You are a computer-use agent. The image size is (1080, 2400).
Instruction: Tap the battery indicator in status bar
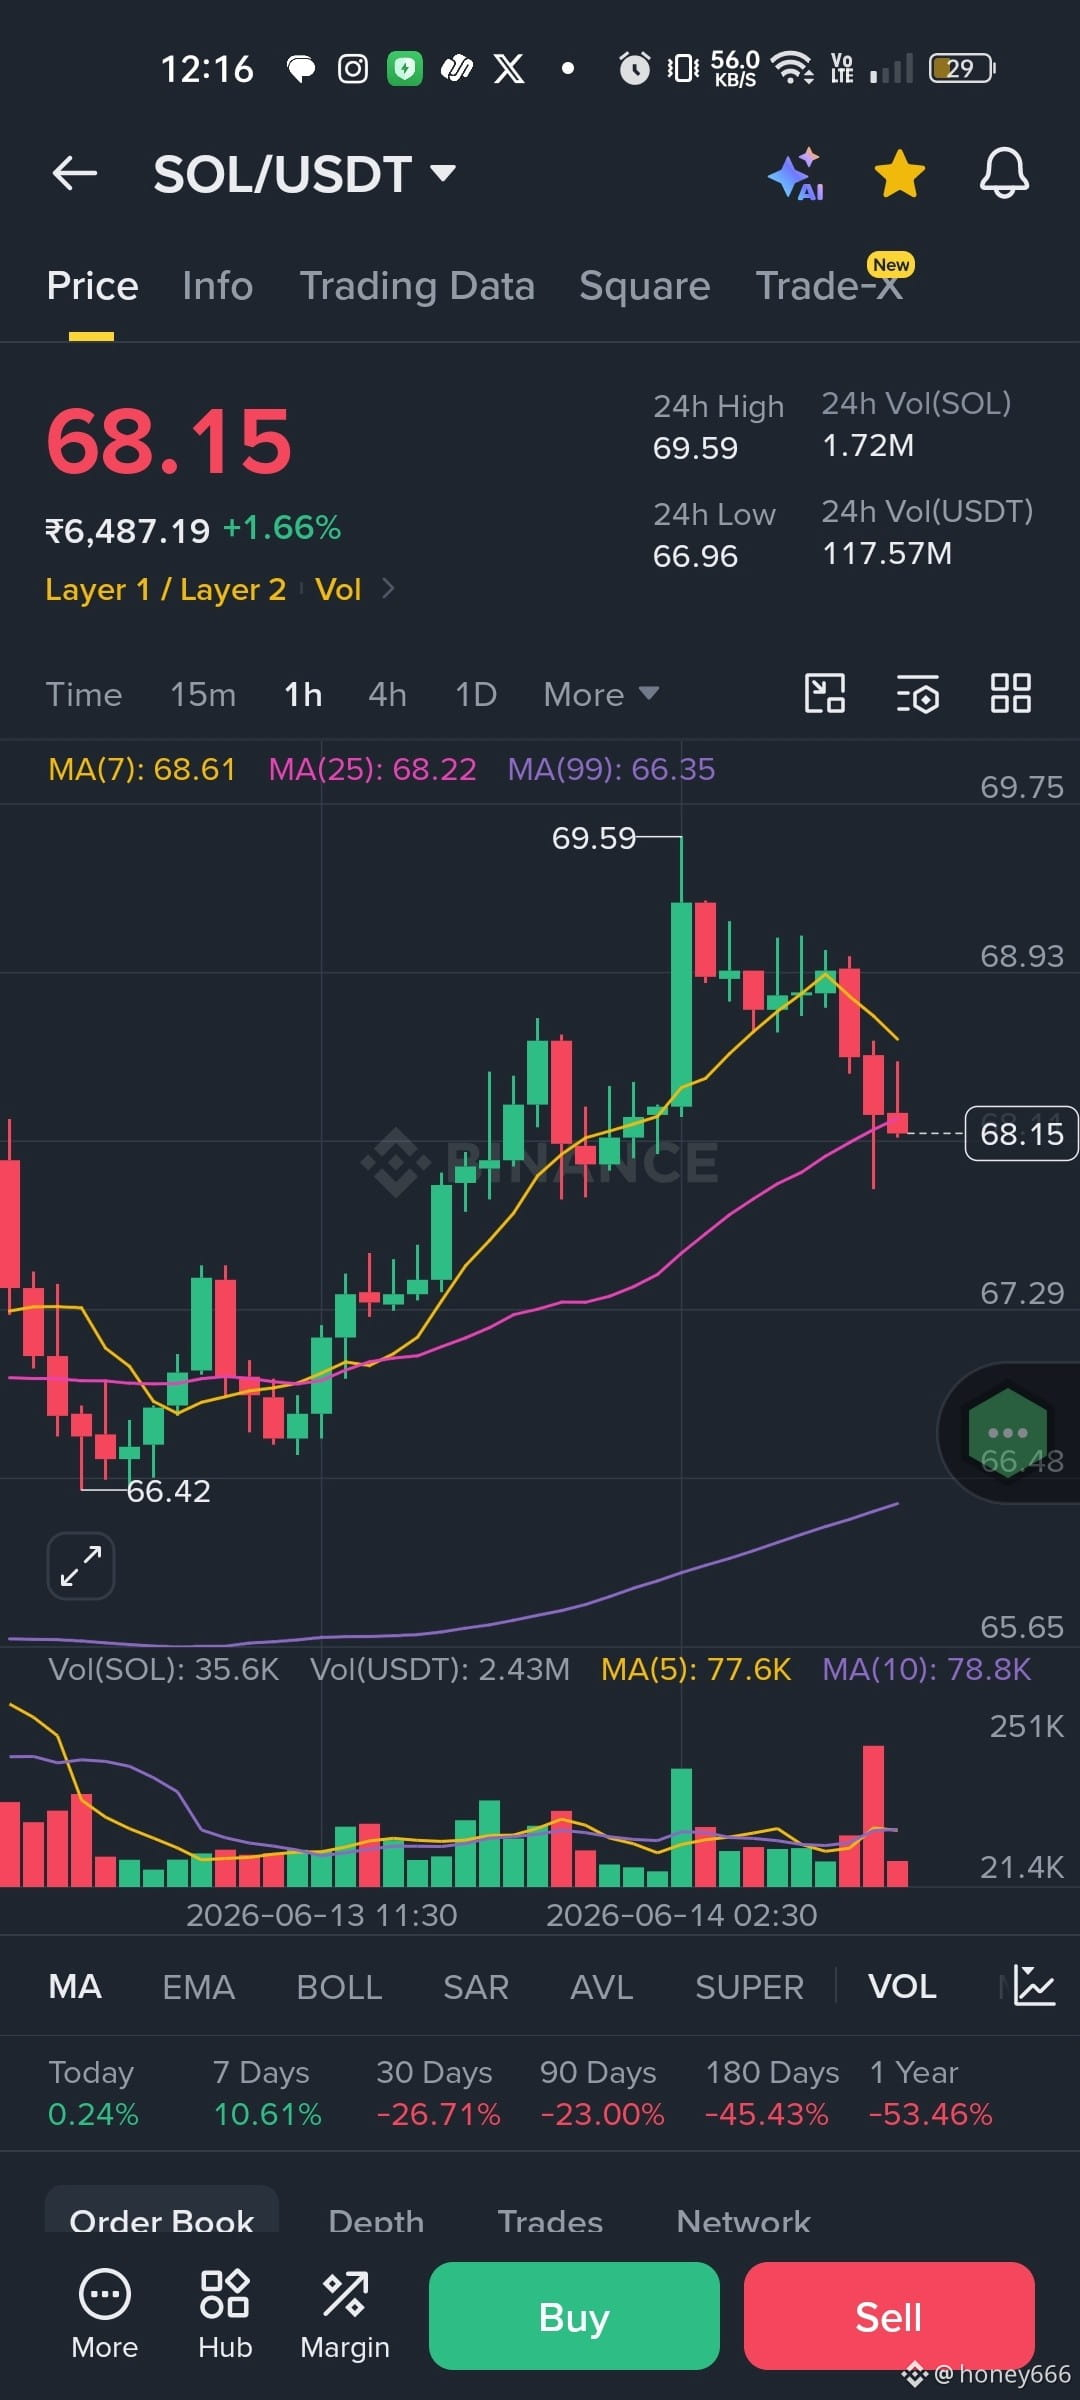[961, 68]
